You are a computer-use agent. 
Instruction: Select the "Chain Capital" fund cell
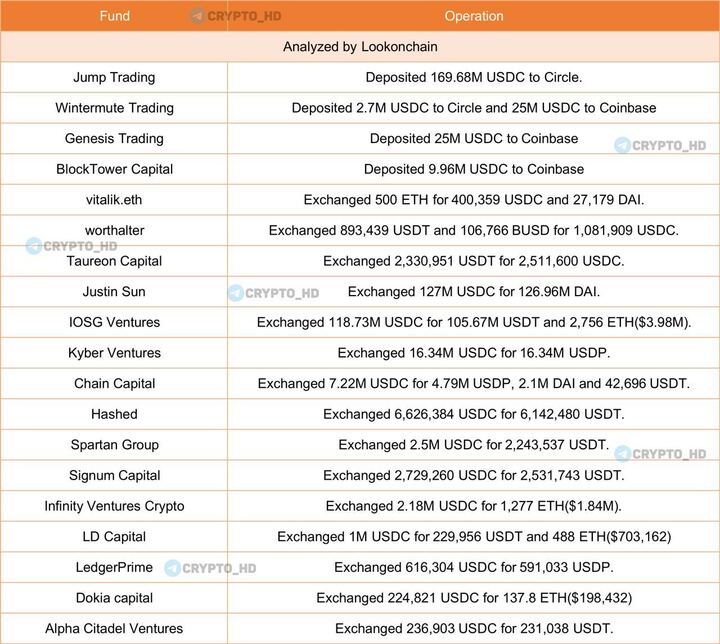pos(114,384)
